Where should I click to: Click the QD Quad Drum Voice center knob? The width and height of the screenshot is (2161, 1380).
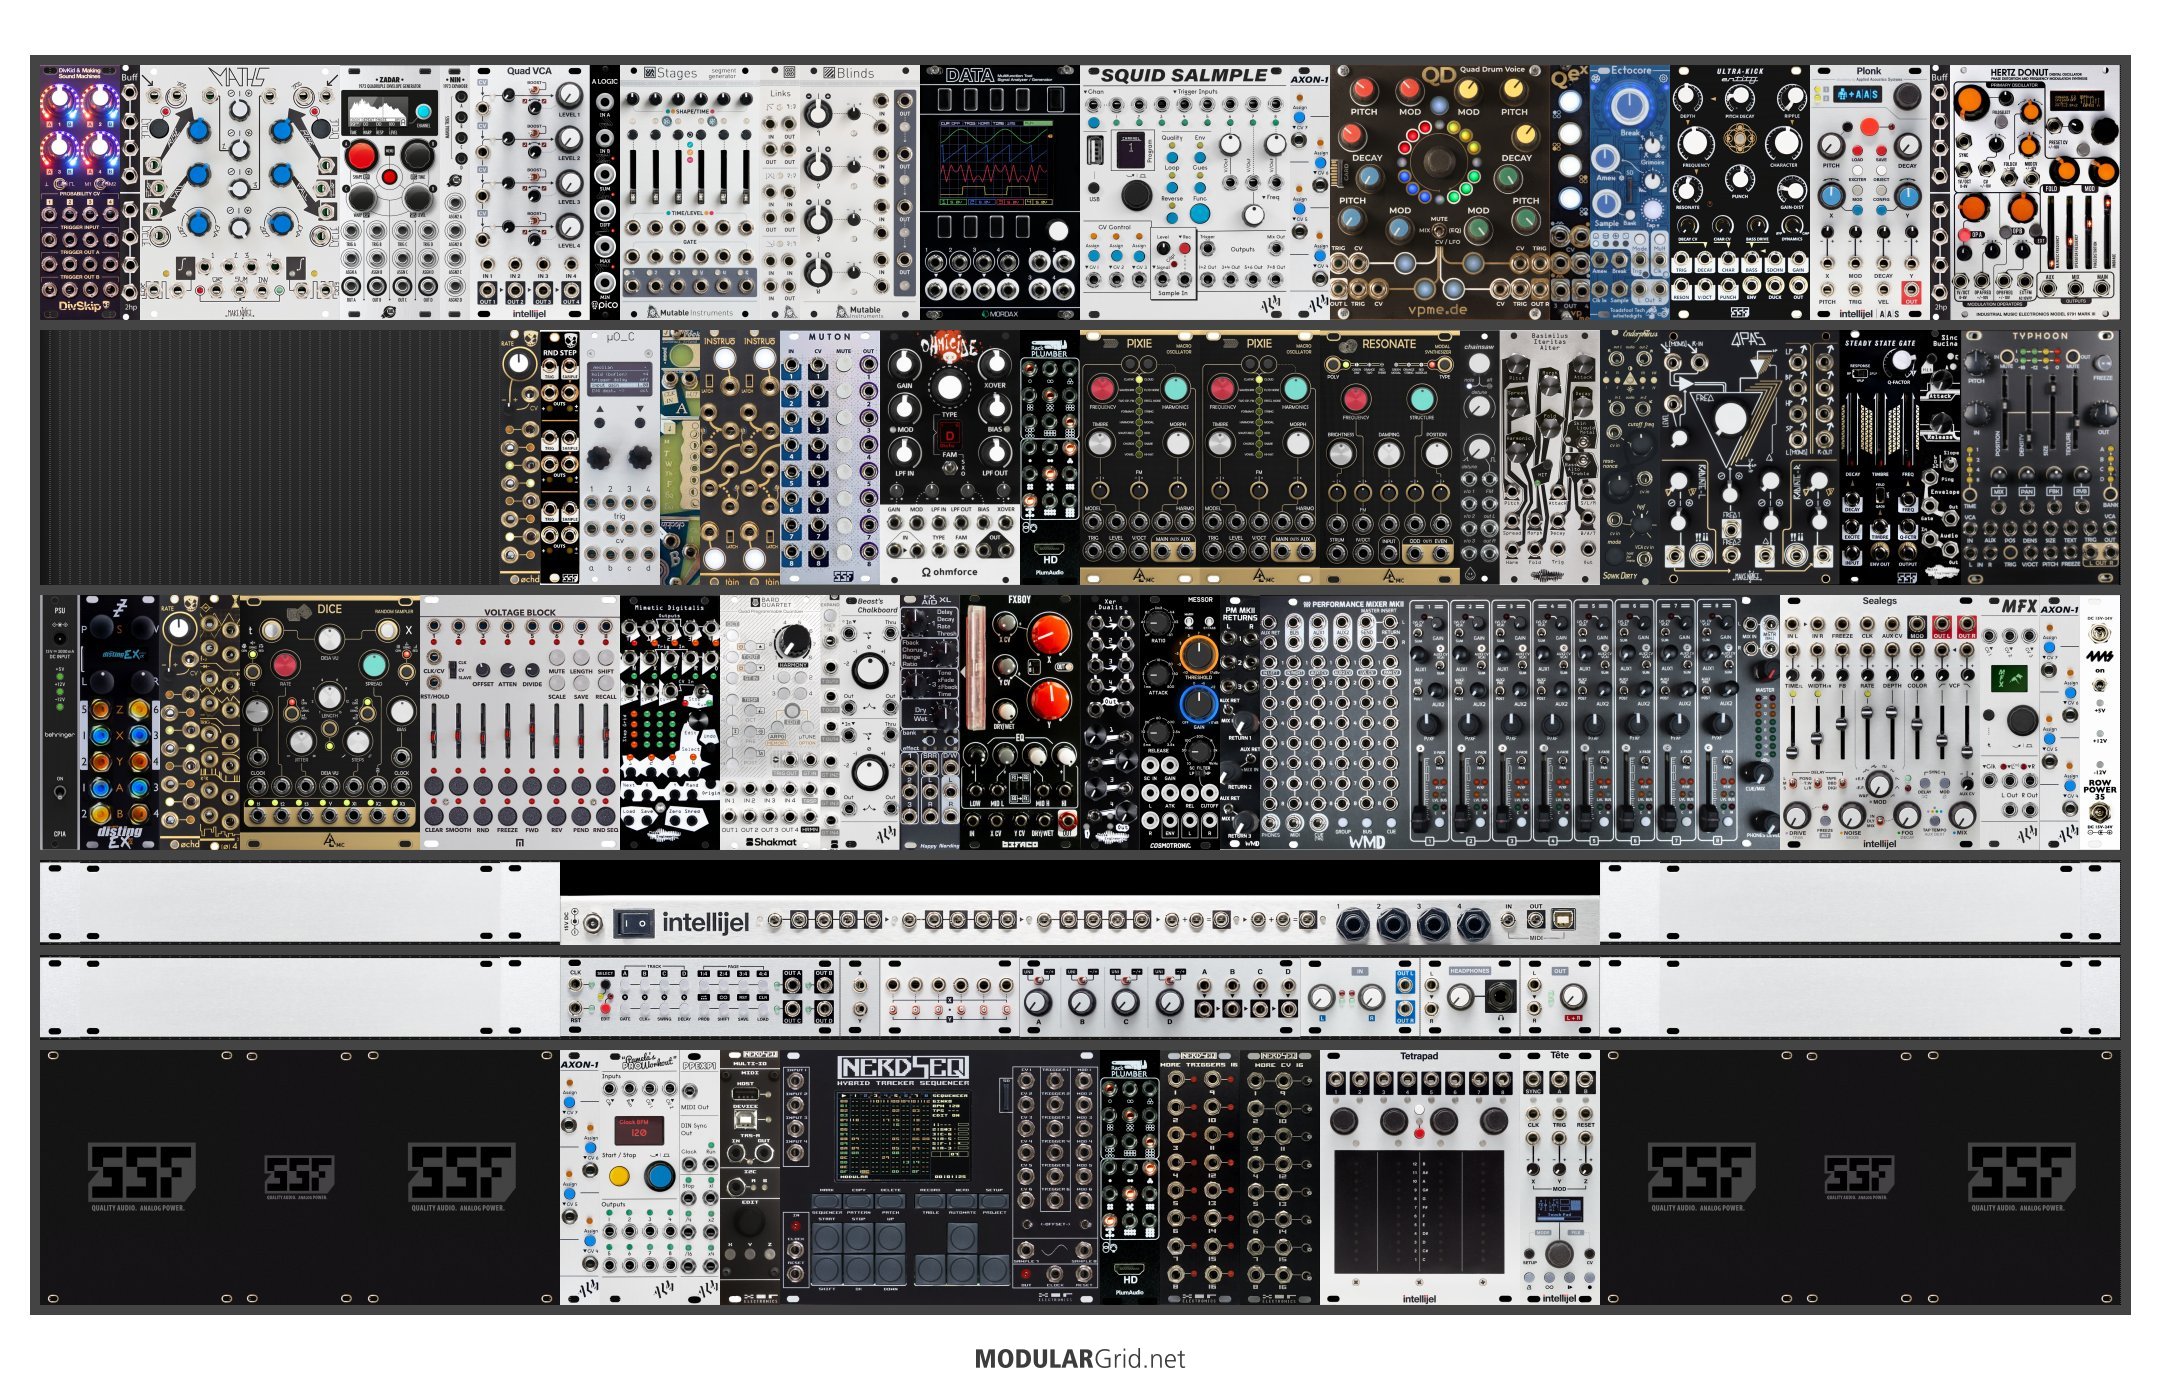pos(1438,160)
